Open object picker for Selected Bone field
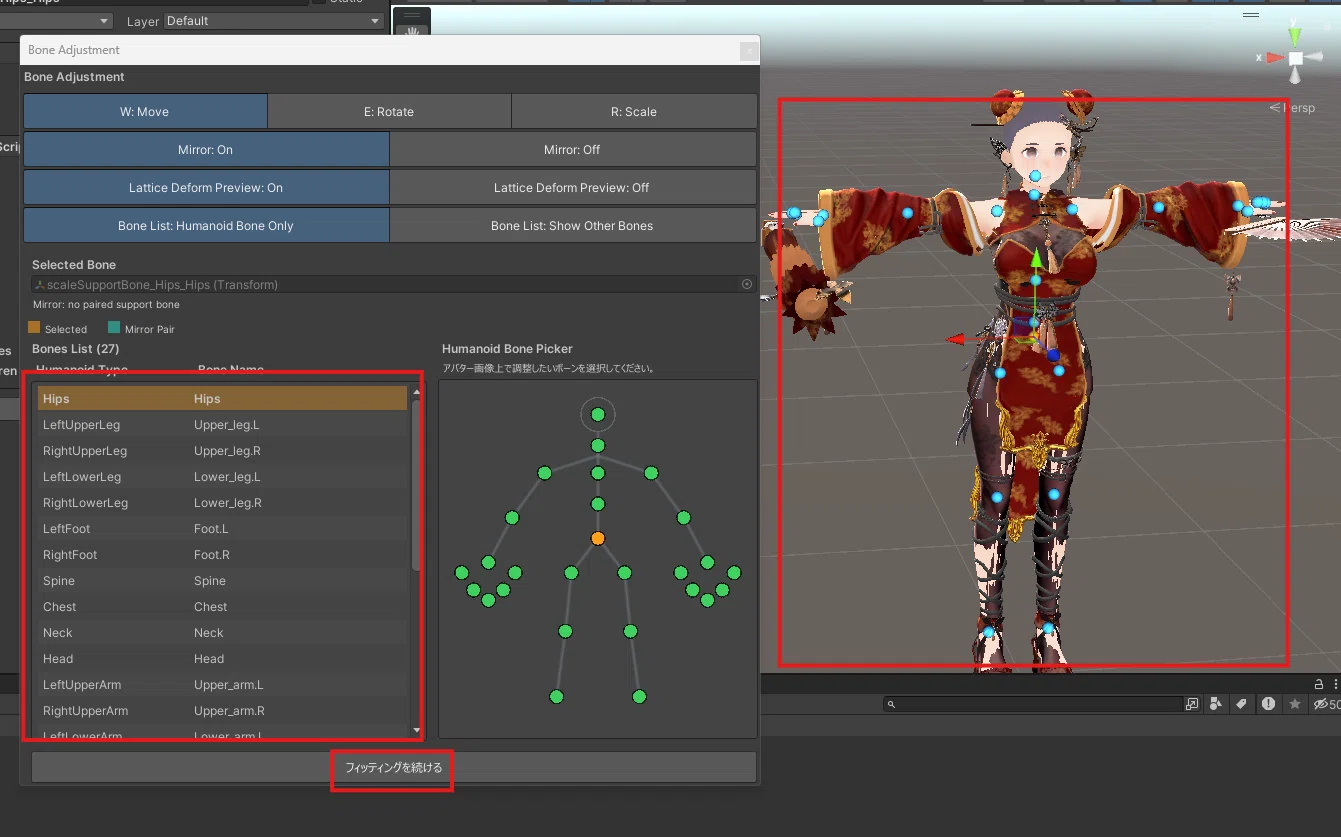The image size is (1341, 837). [x=747, y=284]
